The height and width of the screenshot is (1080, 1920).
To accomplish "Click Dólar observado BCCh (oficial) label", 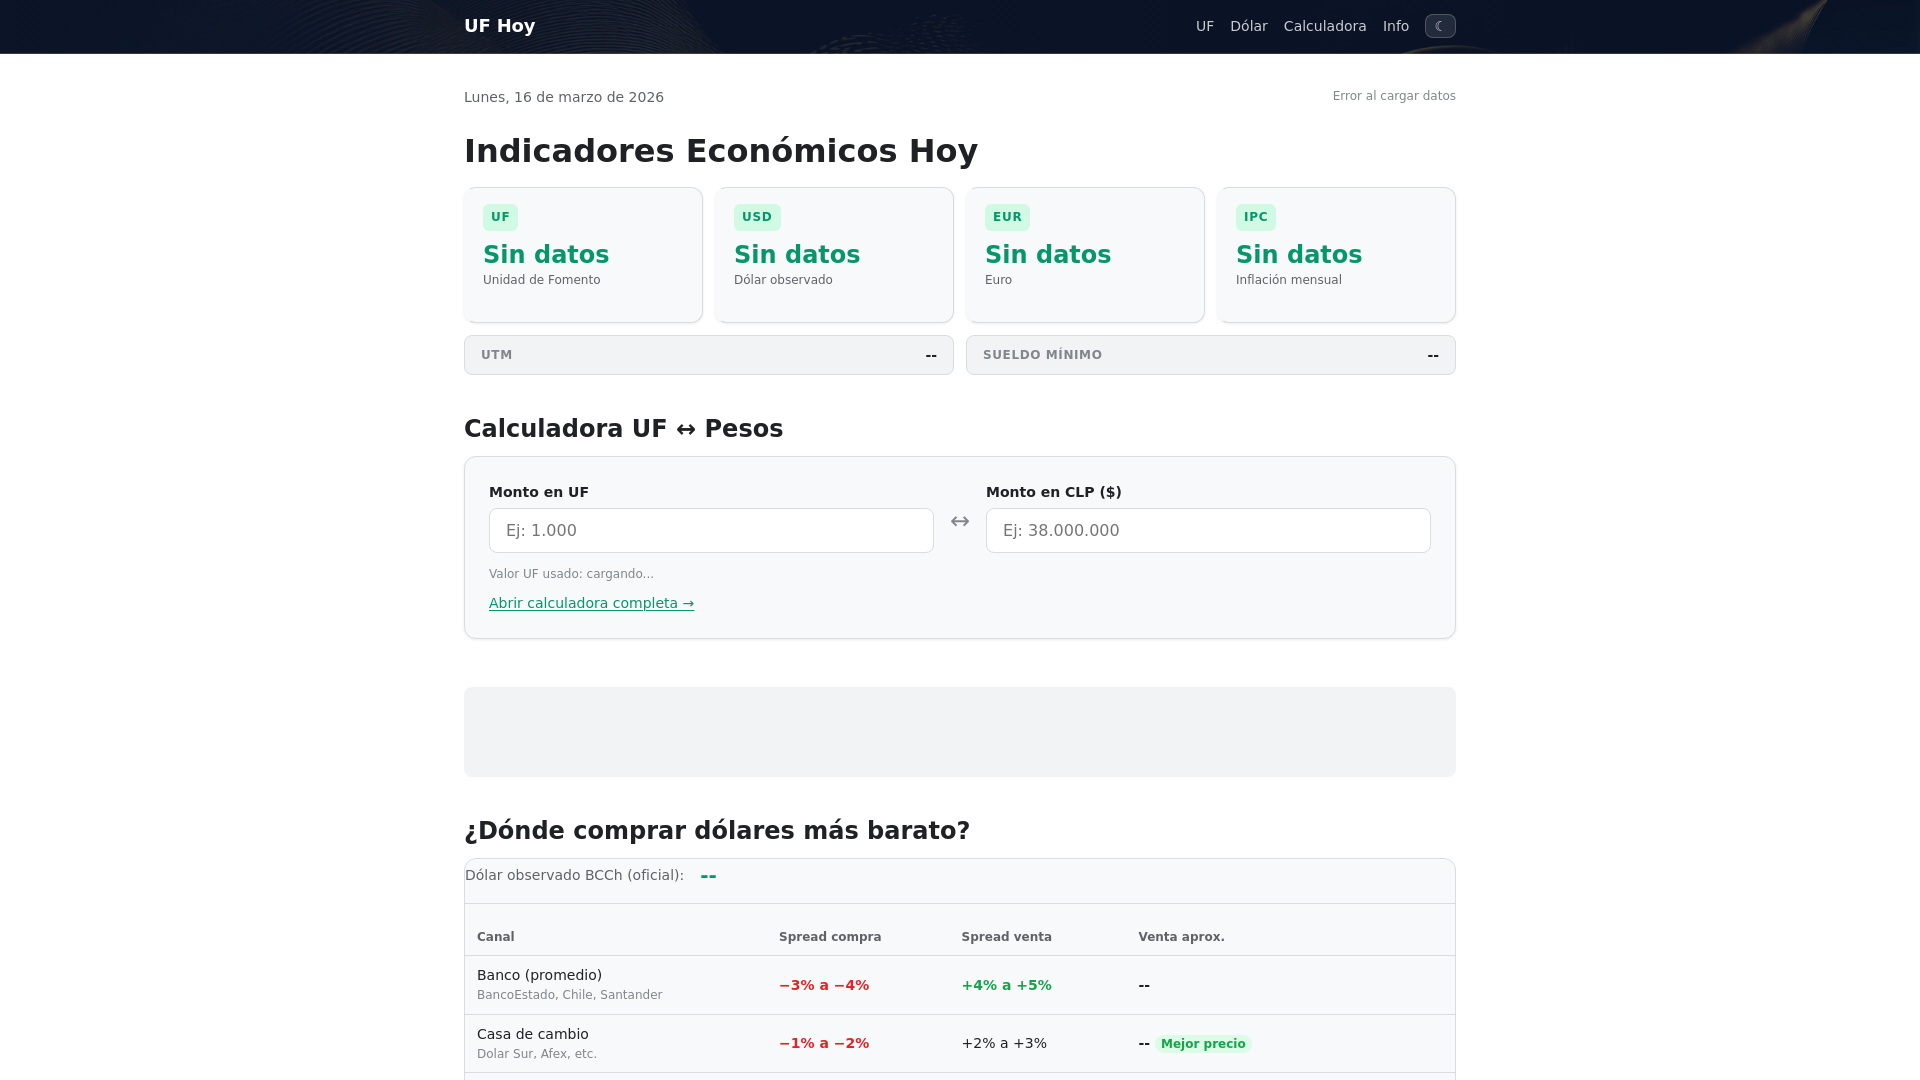I will [574, 875].
